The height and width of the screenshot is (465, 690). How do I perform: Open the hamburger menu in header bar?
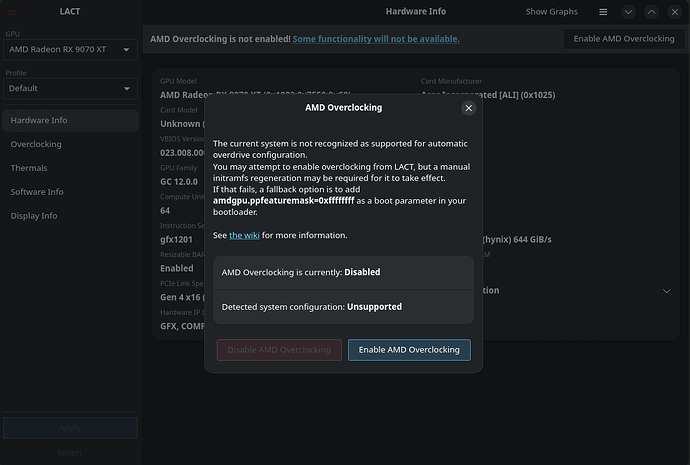[603, 12]
